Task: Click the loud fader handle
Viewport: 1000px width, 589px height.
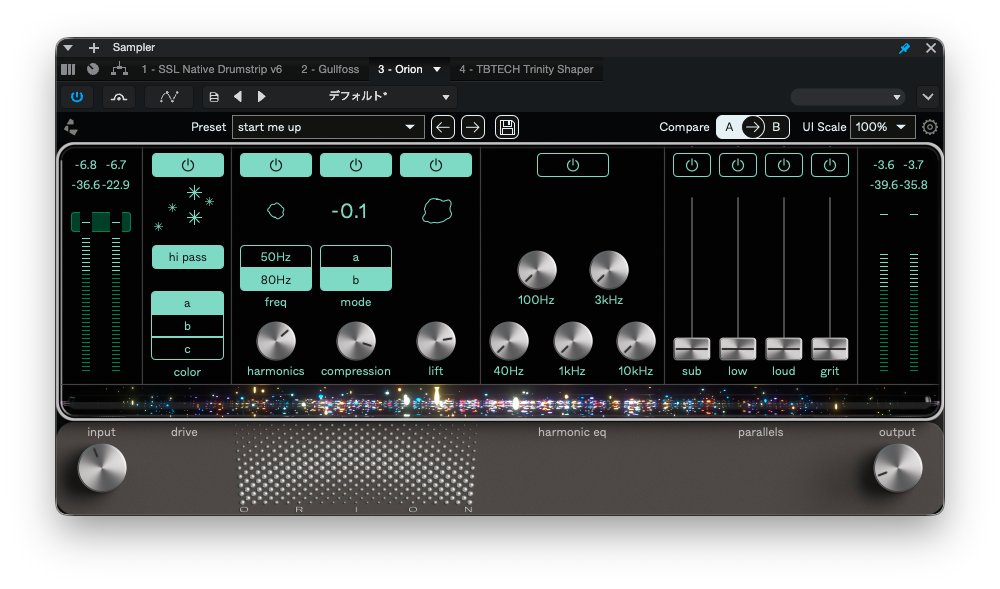Action: (x=784, y=349)
